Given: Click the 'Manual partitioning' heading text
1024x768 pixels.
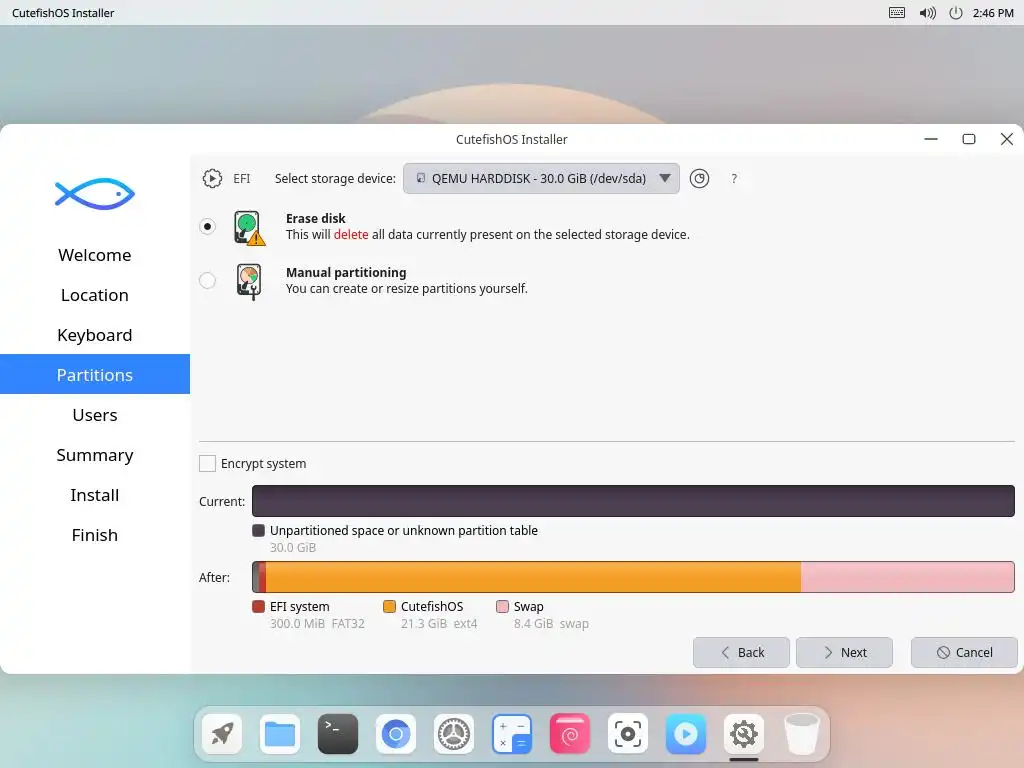Looking at the screenshot, I should (x=346, y=272).
